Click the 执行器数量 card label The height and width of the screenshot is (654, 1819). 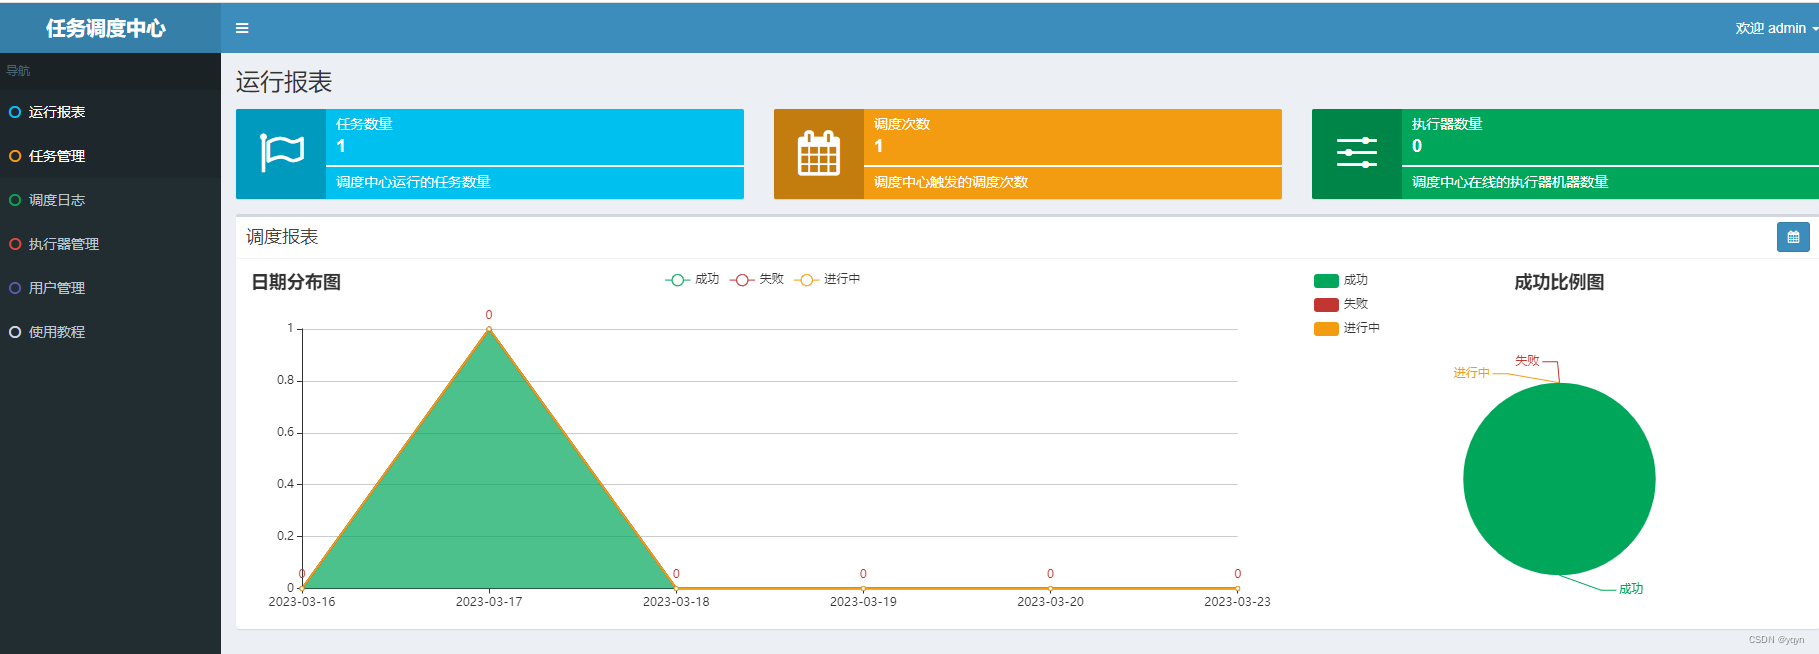point(1447,124)
